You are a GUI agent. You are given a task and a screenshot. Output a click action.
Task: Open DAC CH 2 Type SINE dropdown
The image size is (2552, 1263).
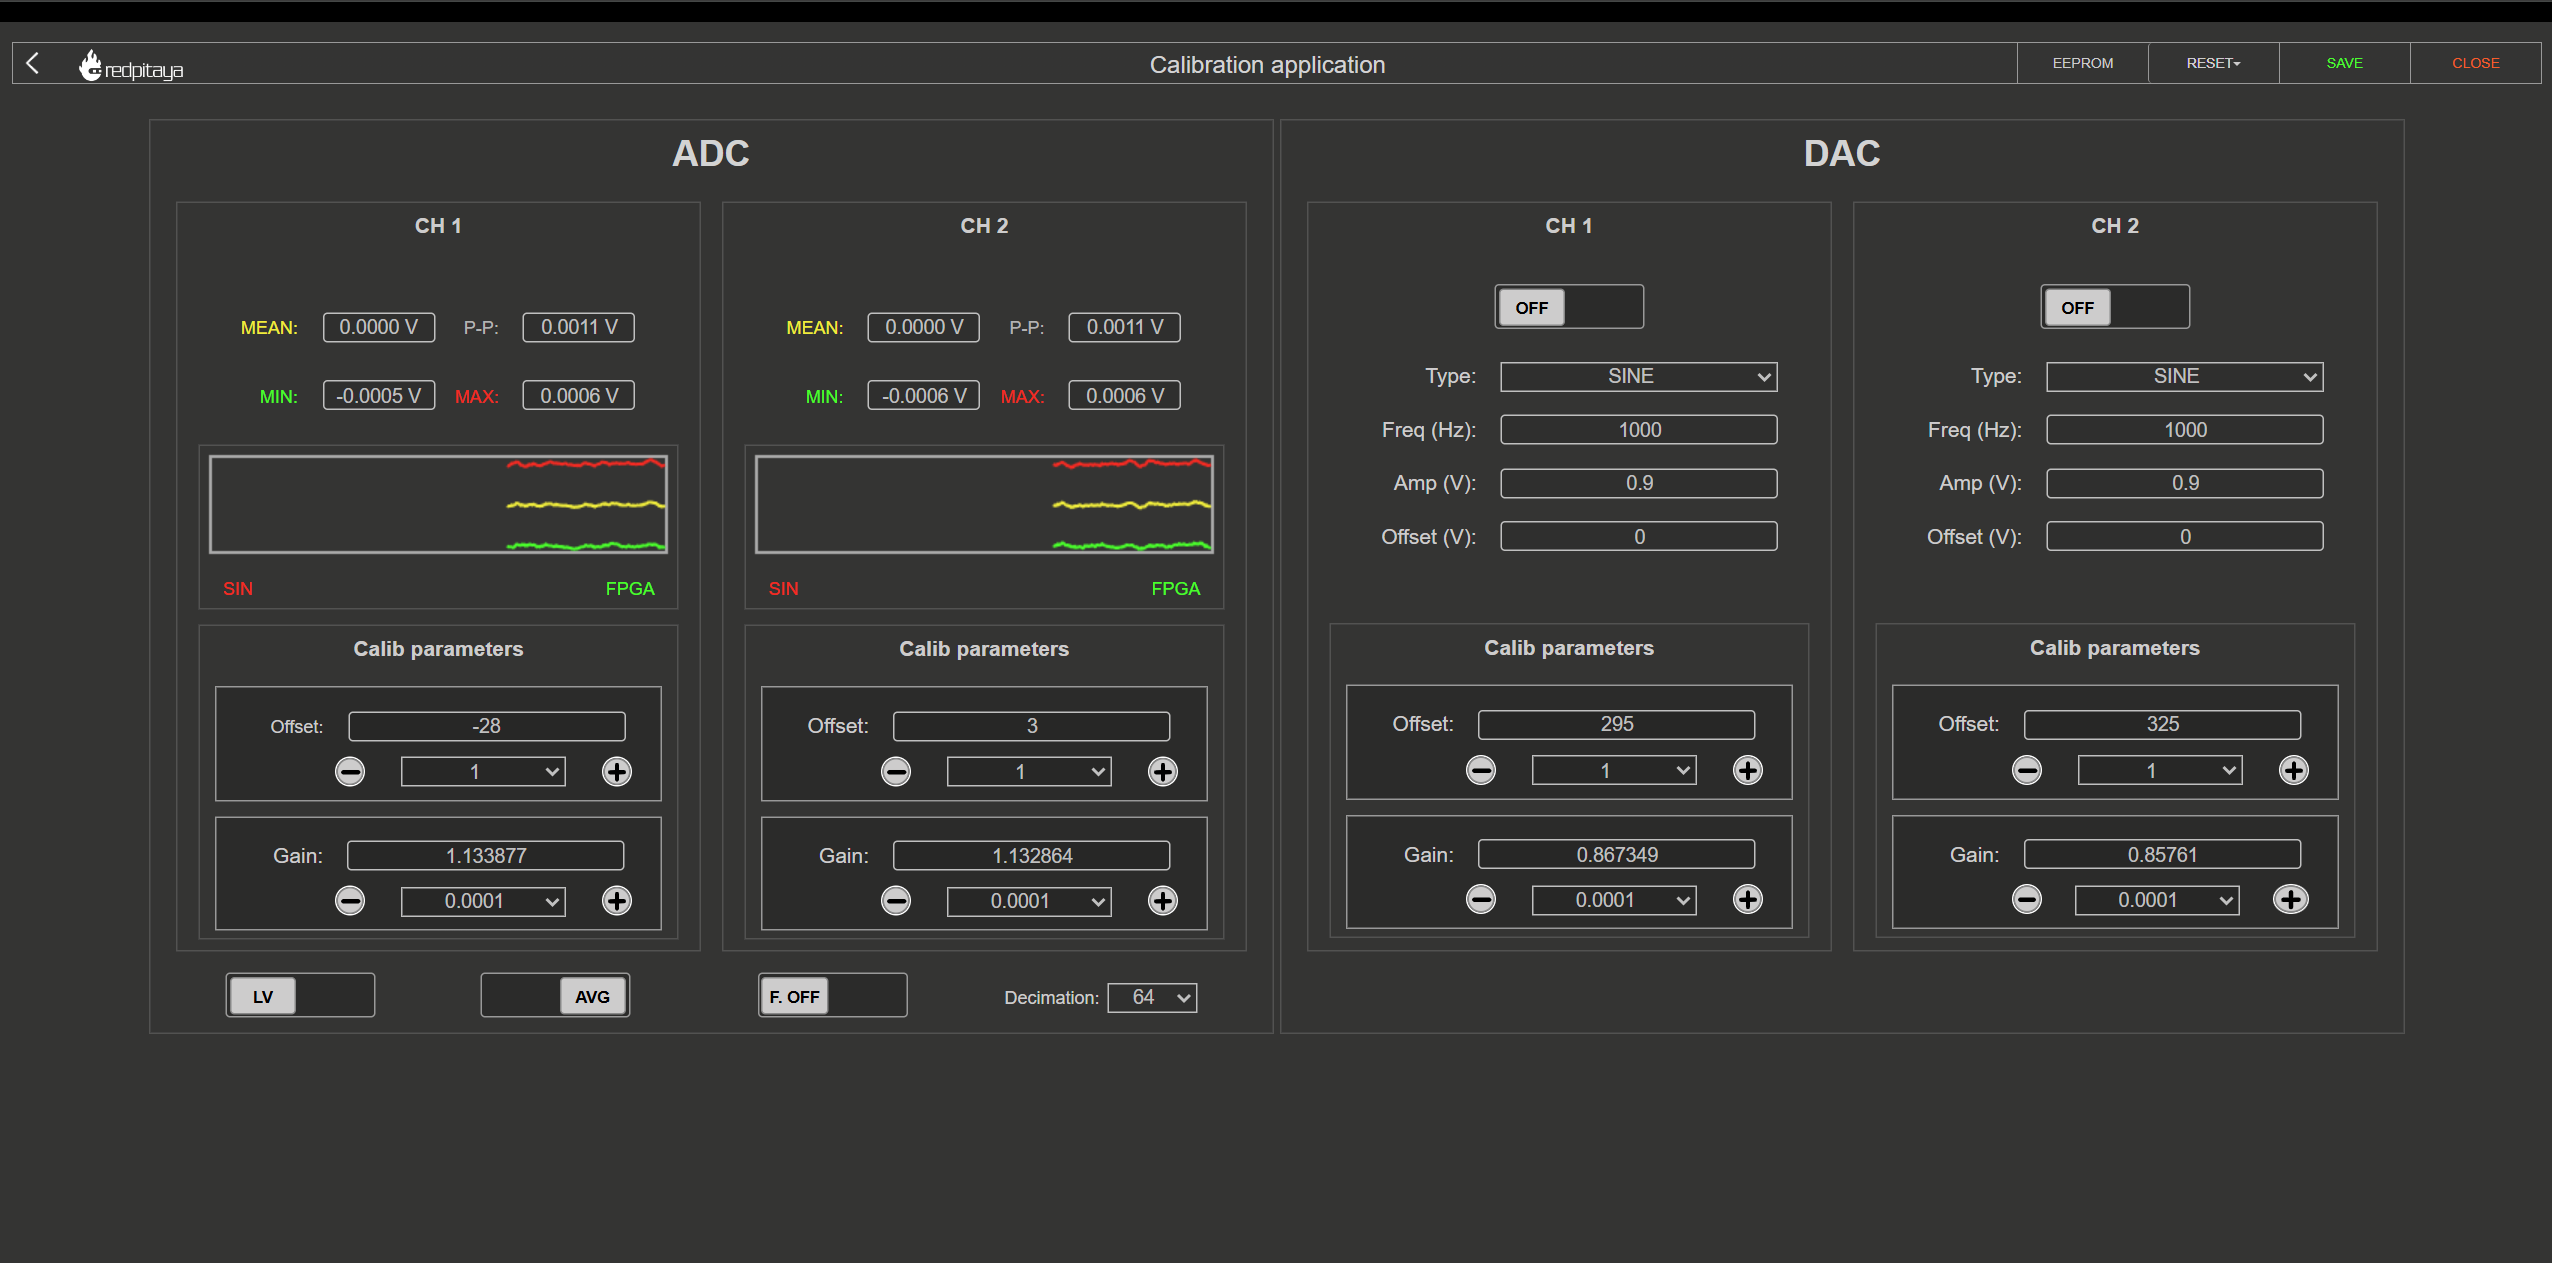(2185, 377)
